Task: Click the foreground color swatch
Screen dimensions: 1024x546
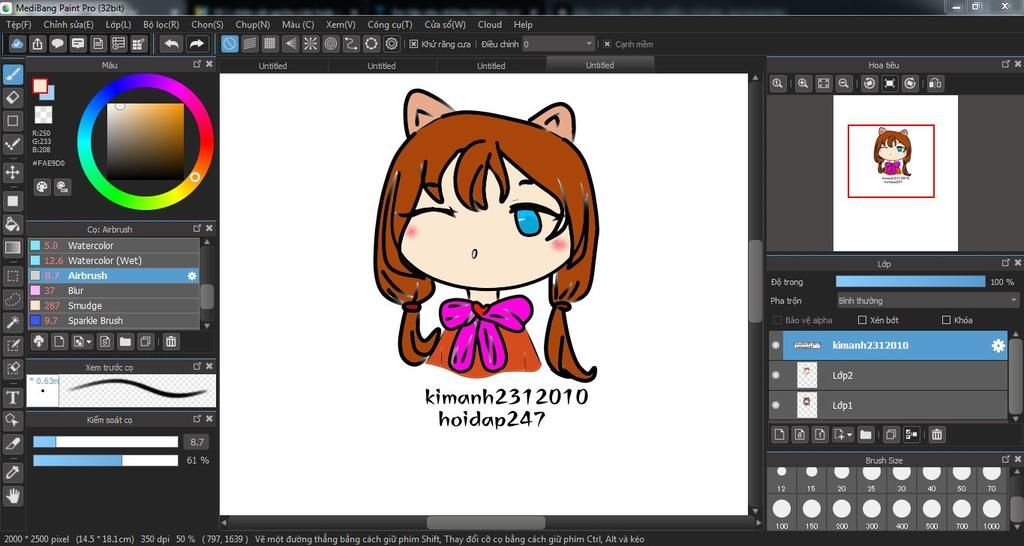Action: (x=40, y=86)
